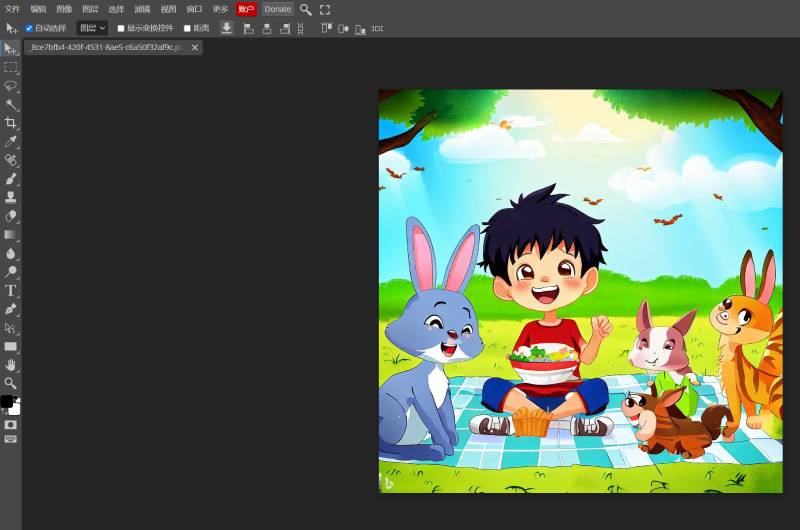
Task: Click the Donate button
Action: coord(278,9)
